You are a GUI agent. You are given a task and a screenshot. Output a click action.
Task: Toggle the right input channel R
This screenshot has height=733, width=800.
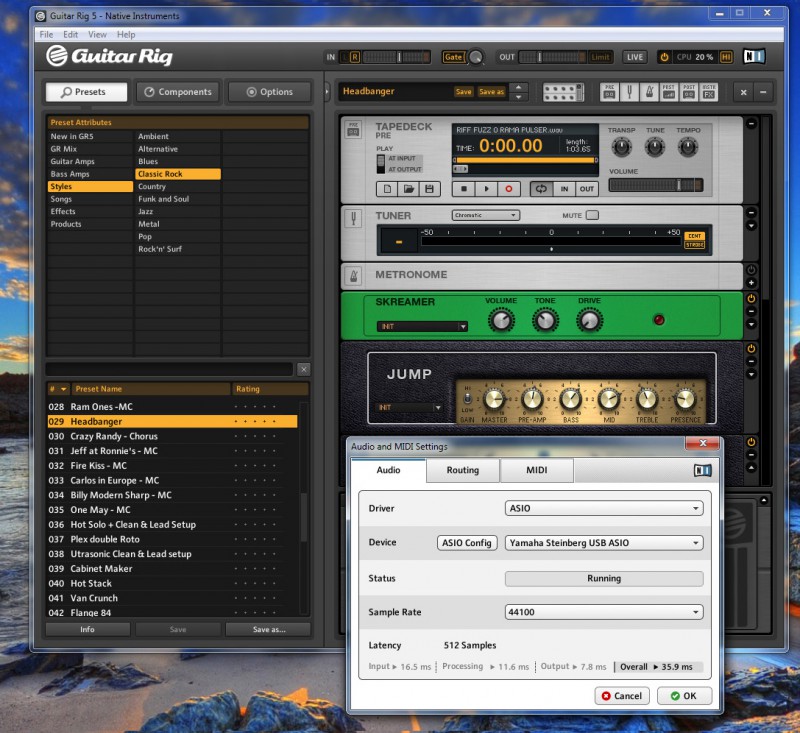pyautogui.click(x=355, y=57)
